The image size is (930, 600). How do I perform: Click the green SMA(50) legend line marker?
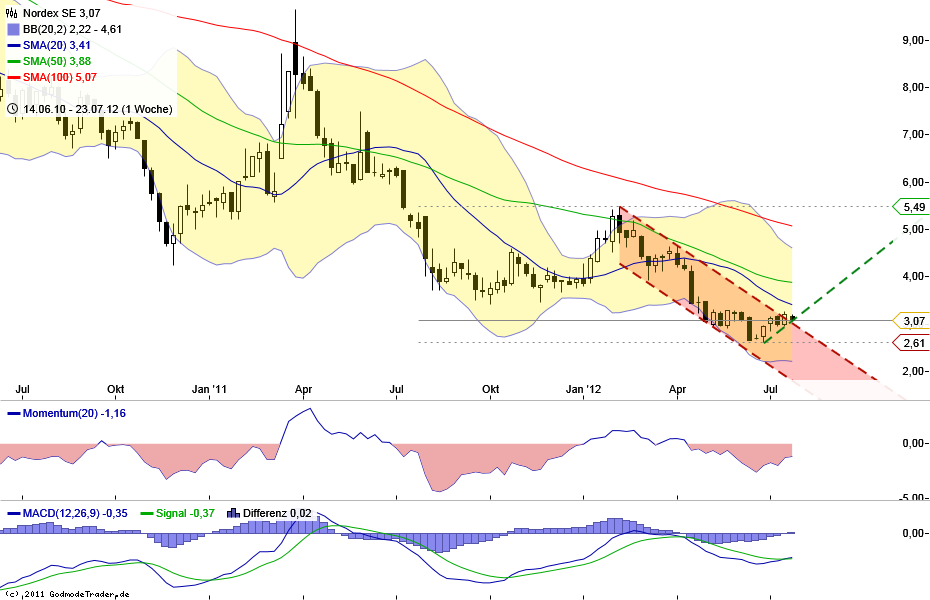(13, 61)
